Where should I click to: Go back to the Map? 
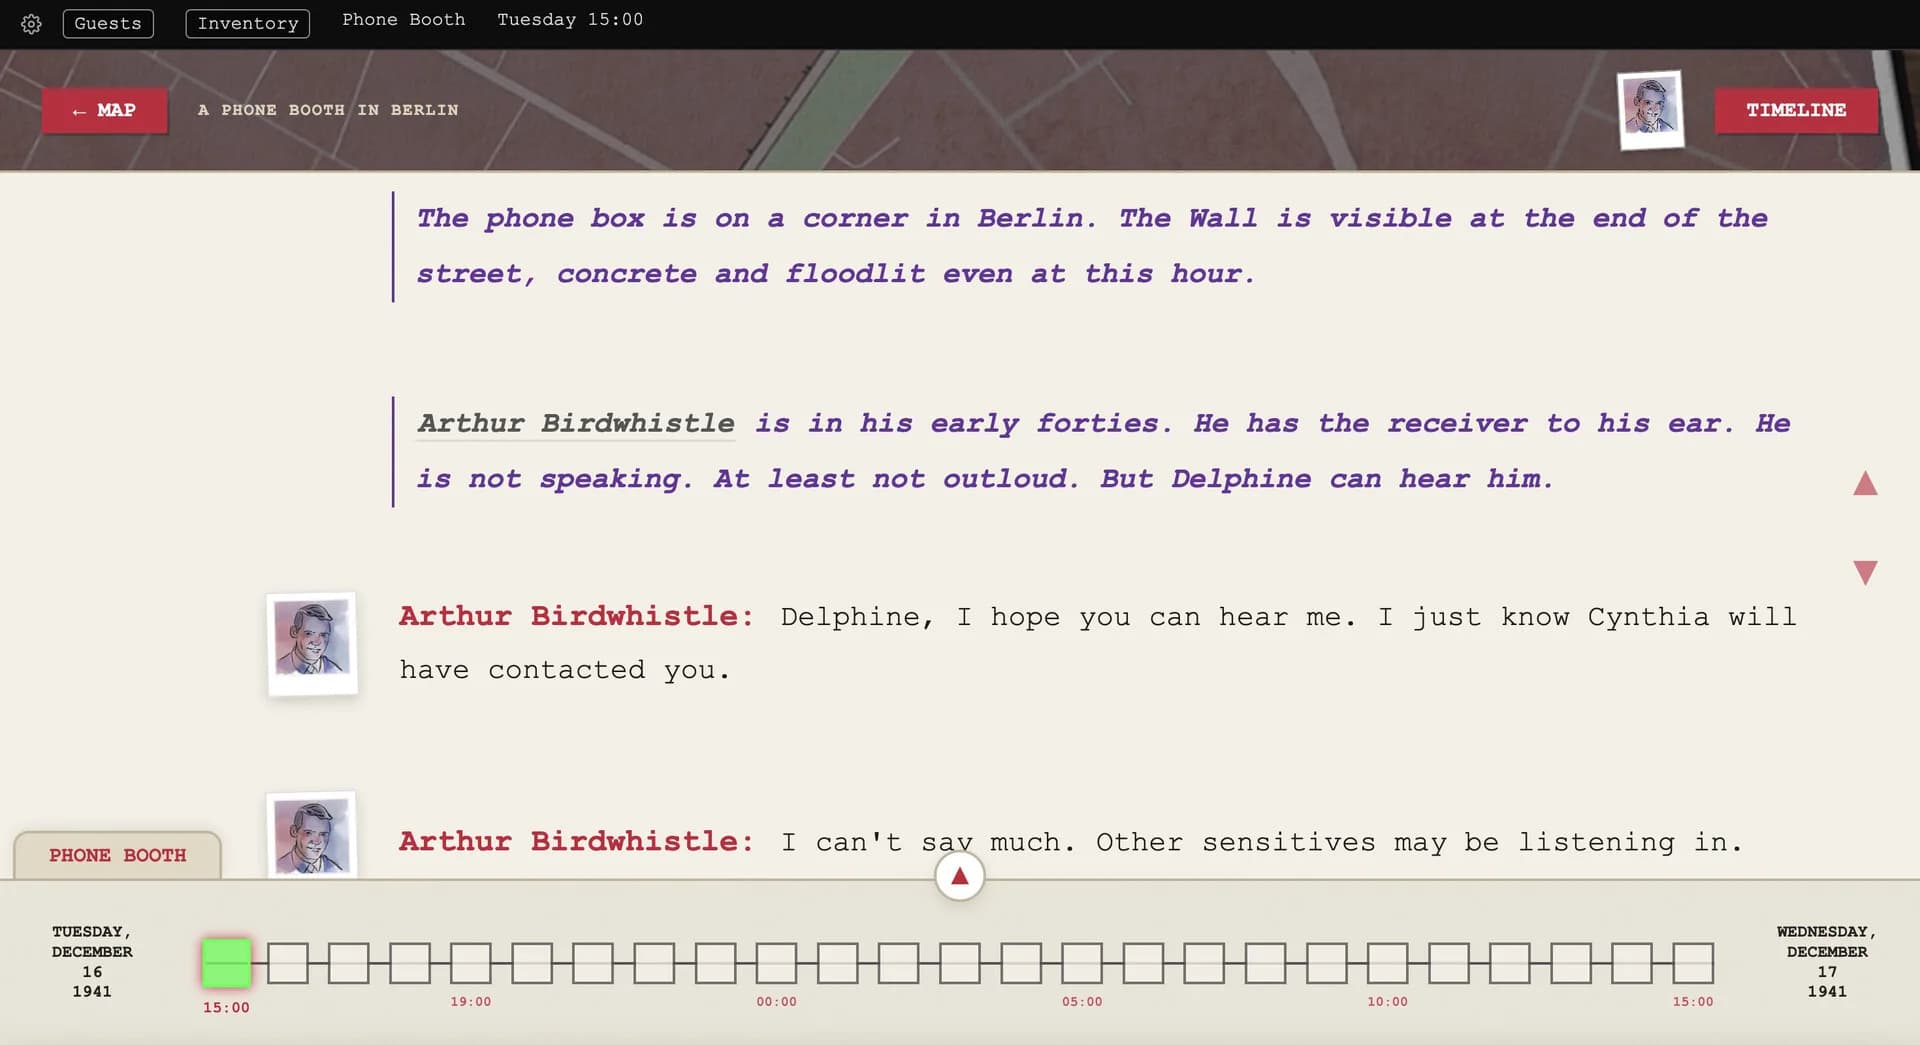click(x=104, y=110)
